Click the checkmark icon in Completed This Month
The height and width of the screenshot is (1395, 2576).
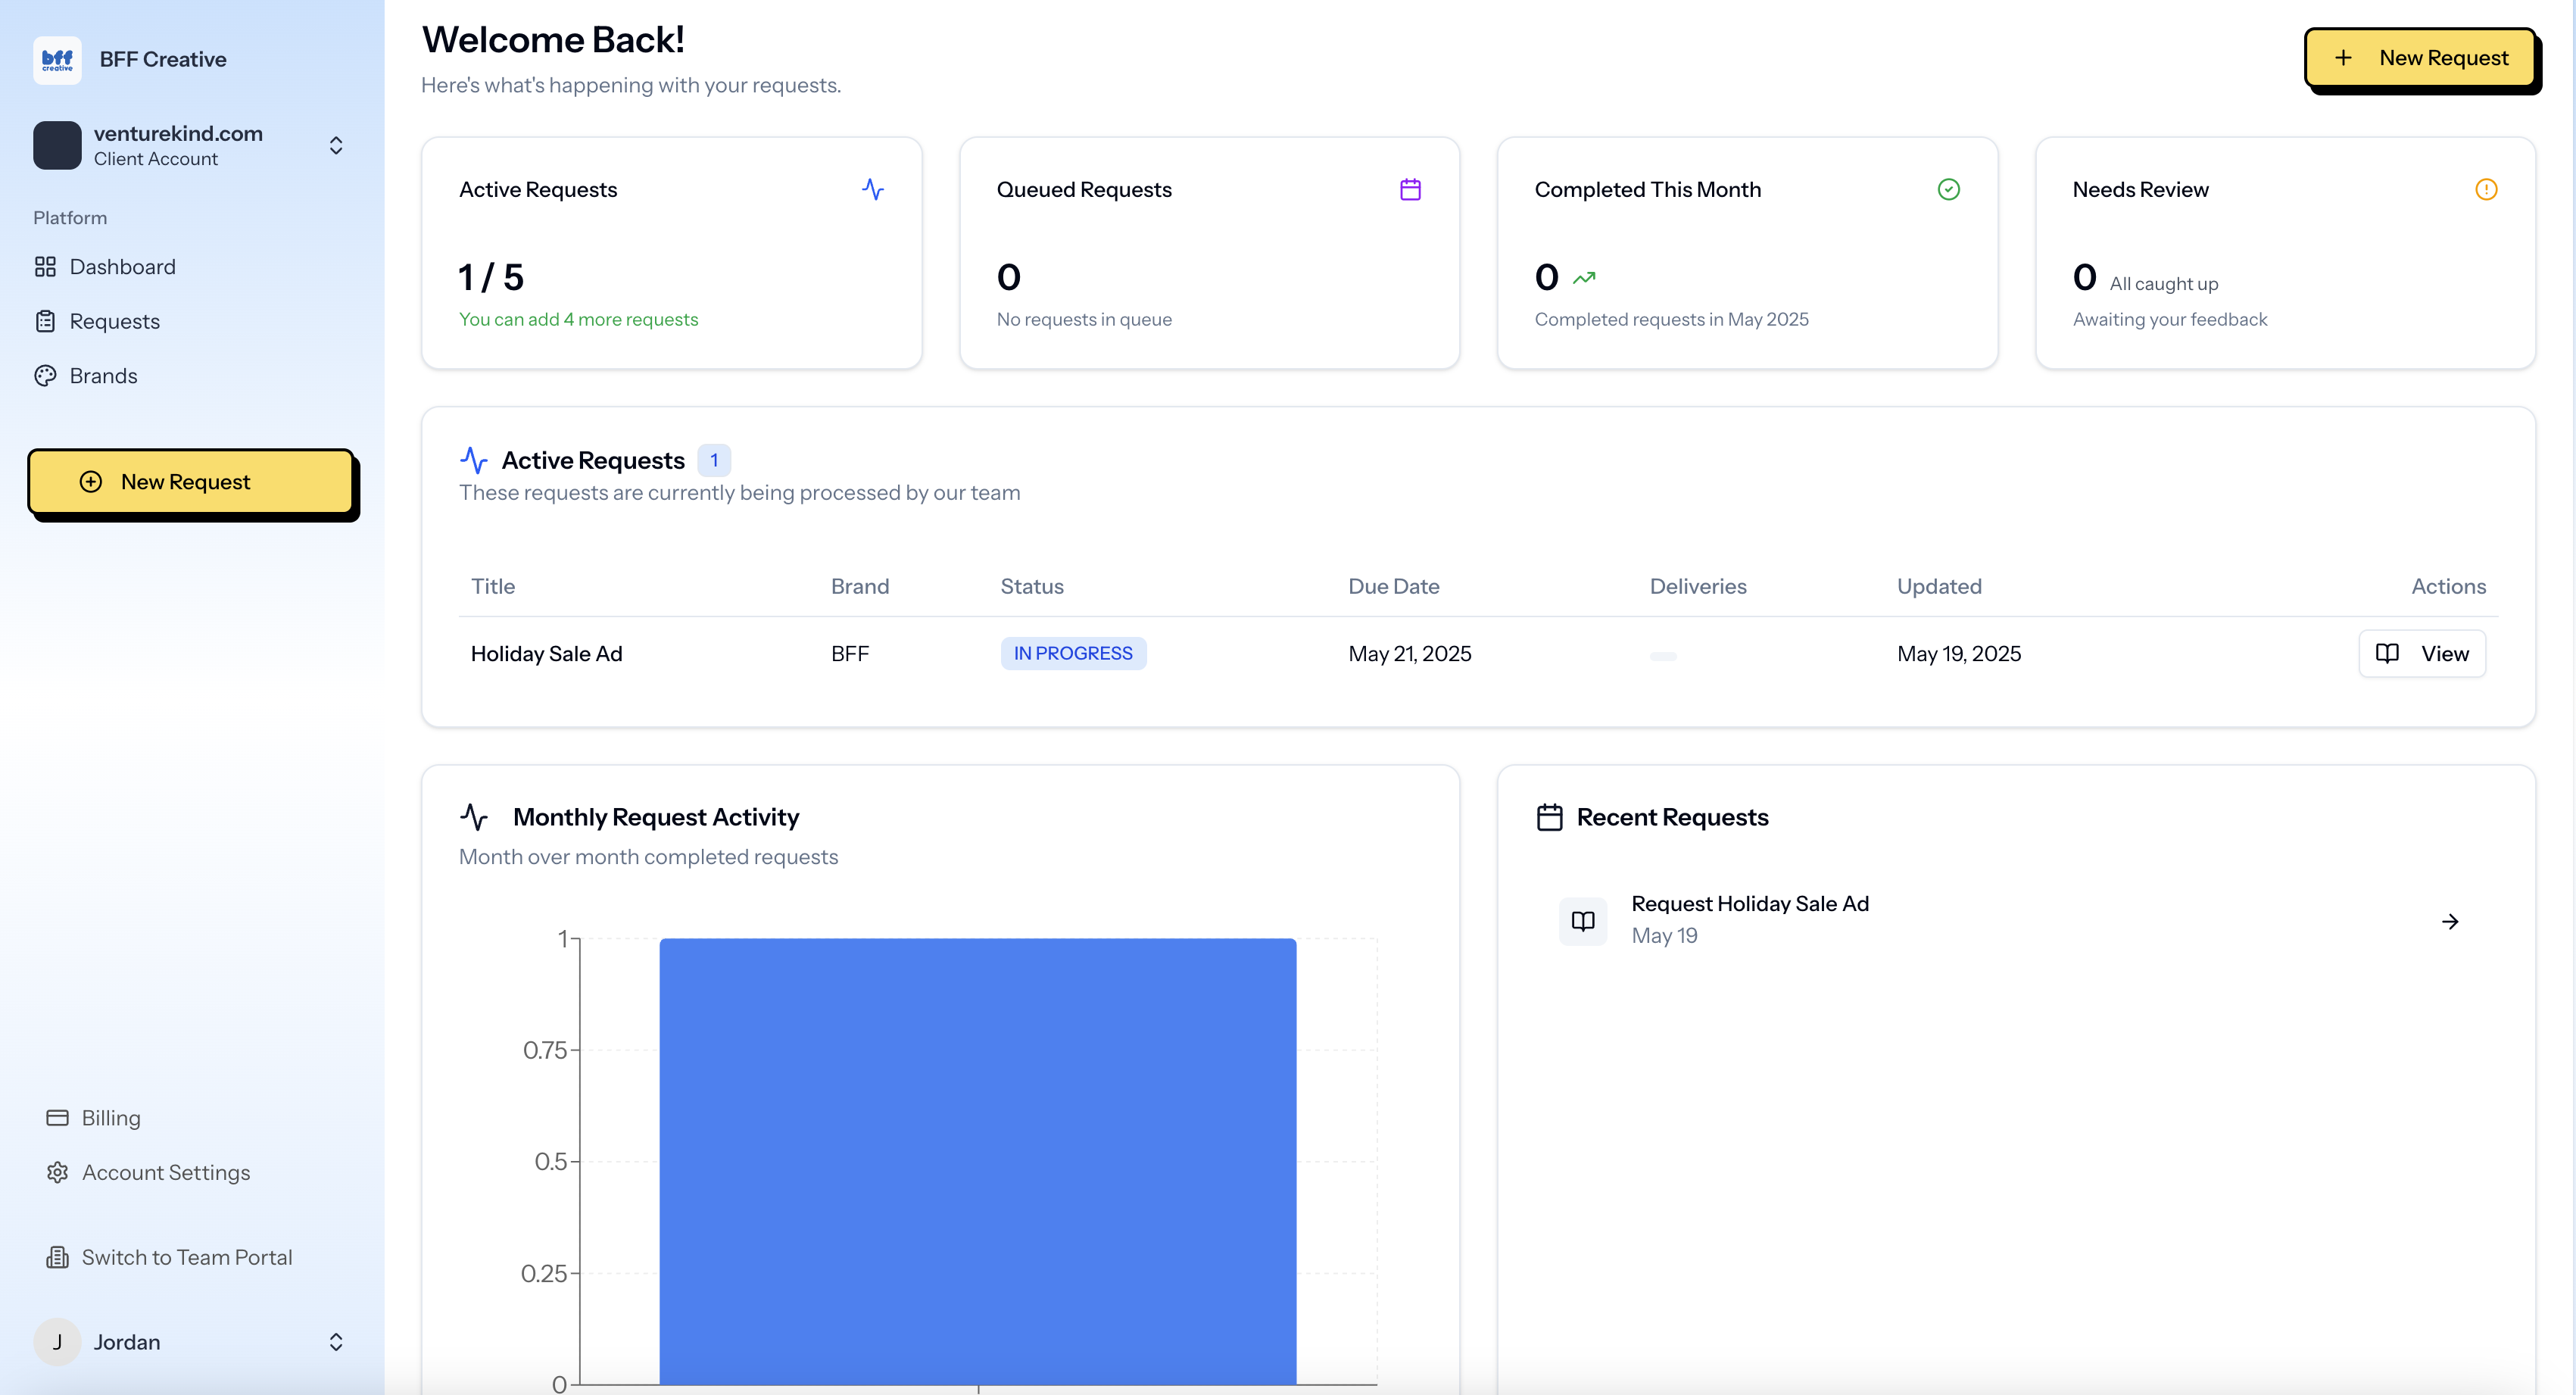[x=1948, y=189]
